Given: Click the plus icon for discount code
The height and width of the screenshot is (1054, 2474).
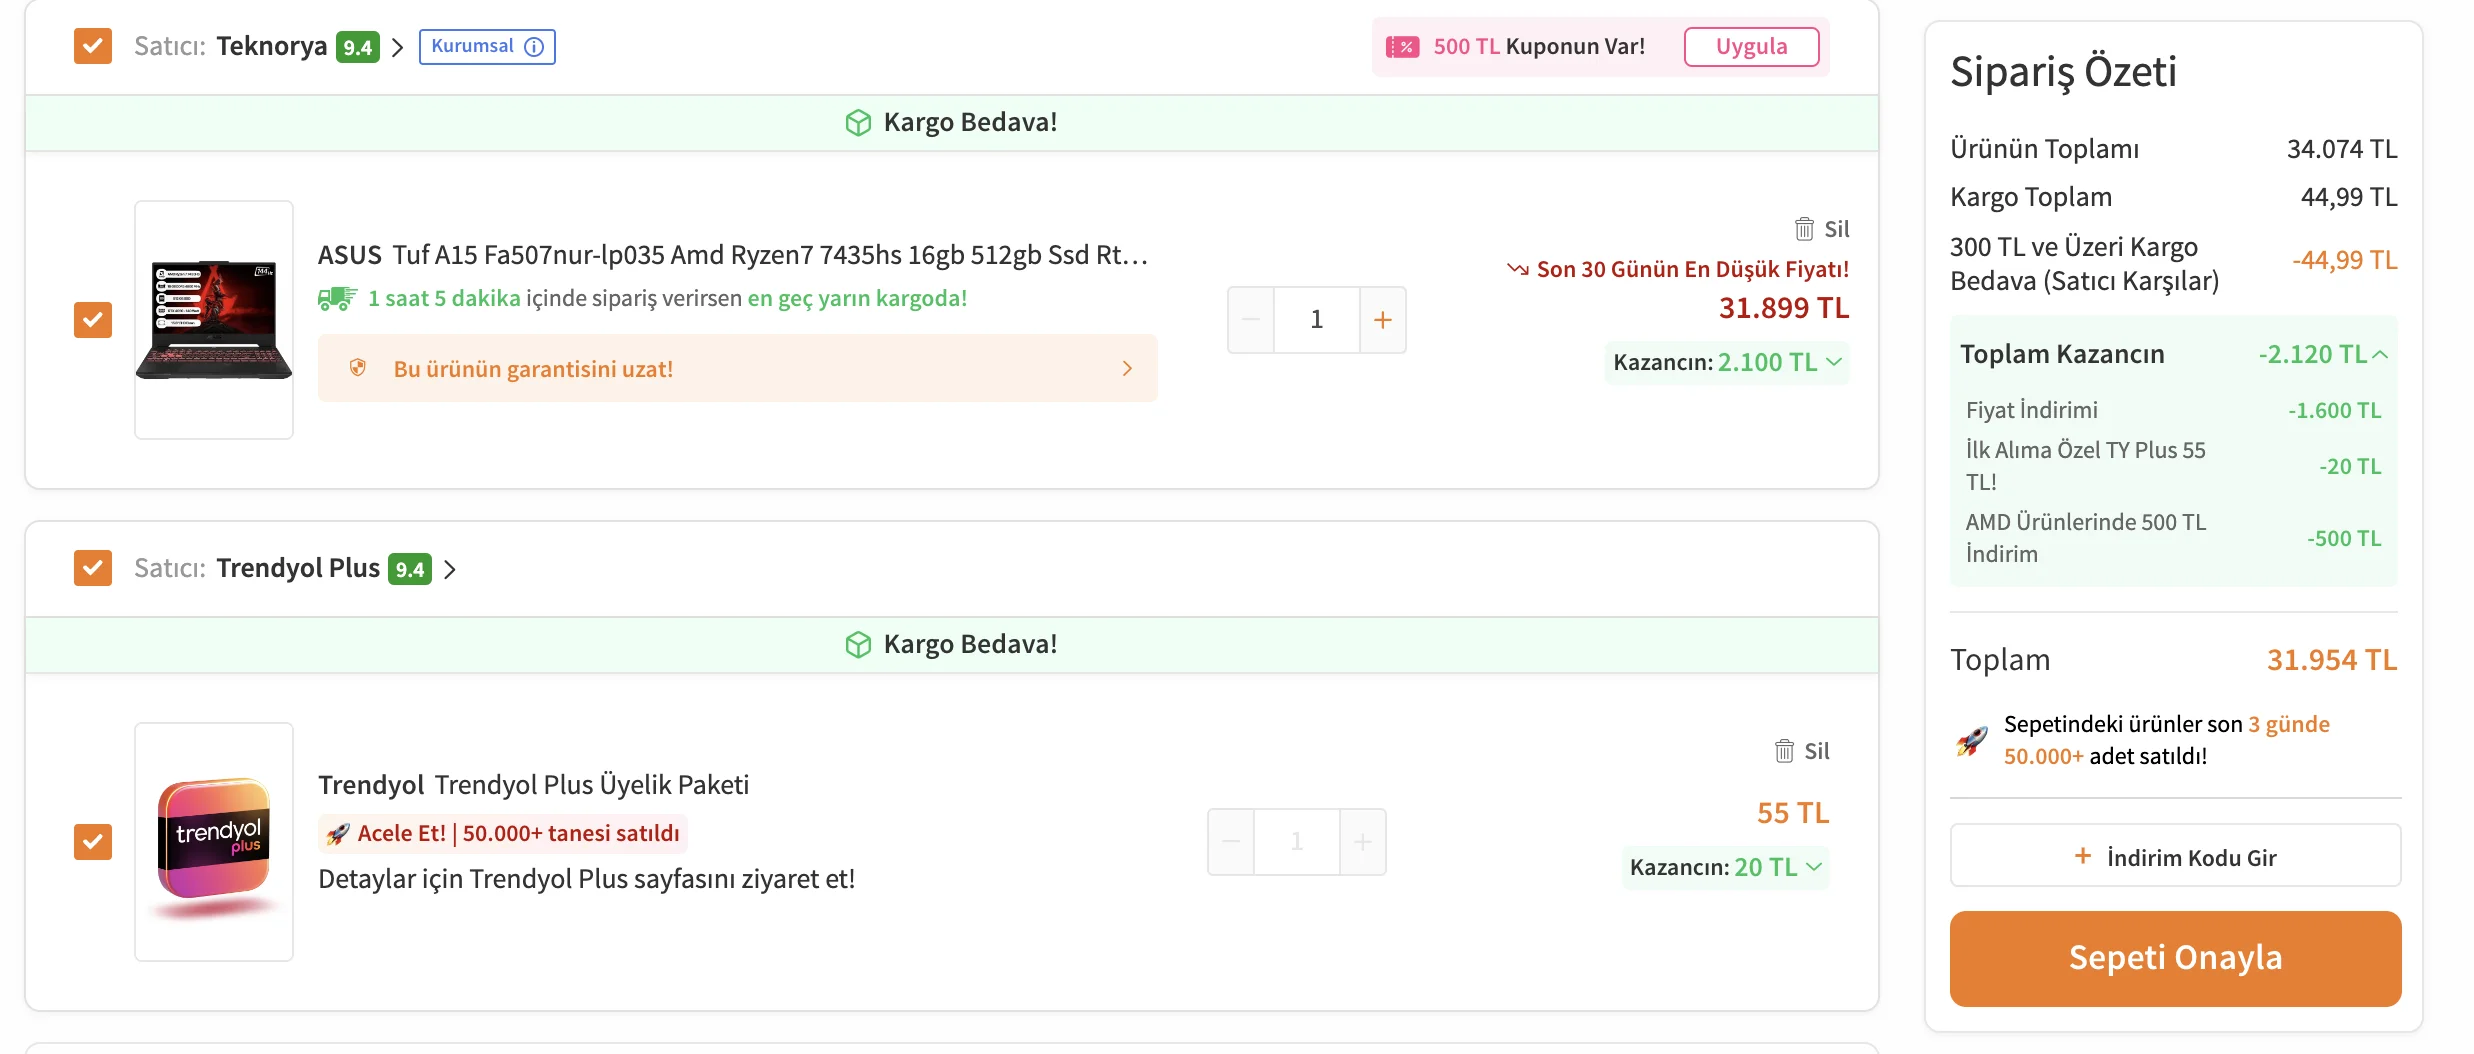Looking at the screenshot, I should 2083,856.
